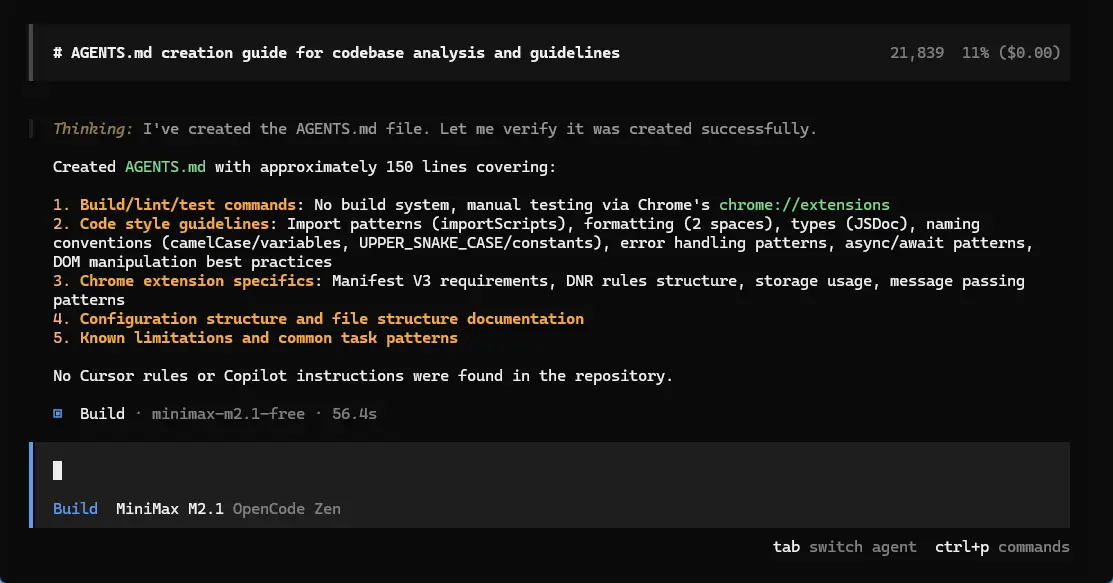Click the Build/lint/test commands heading
The image size is (1113, 583).
click(x=188, y=204)
